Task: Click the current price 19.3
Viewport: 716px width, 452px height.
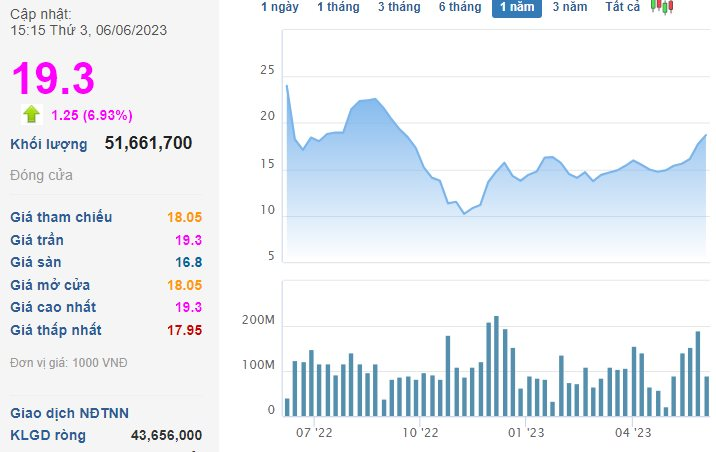Action: pyautogui.click(x=53, y=78)
